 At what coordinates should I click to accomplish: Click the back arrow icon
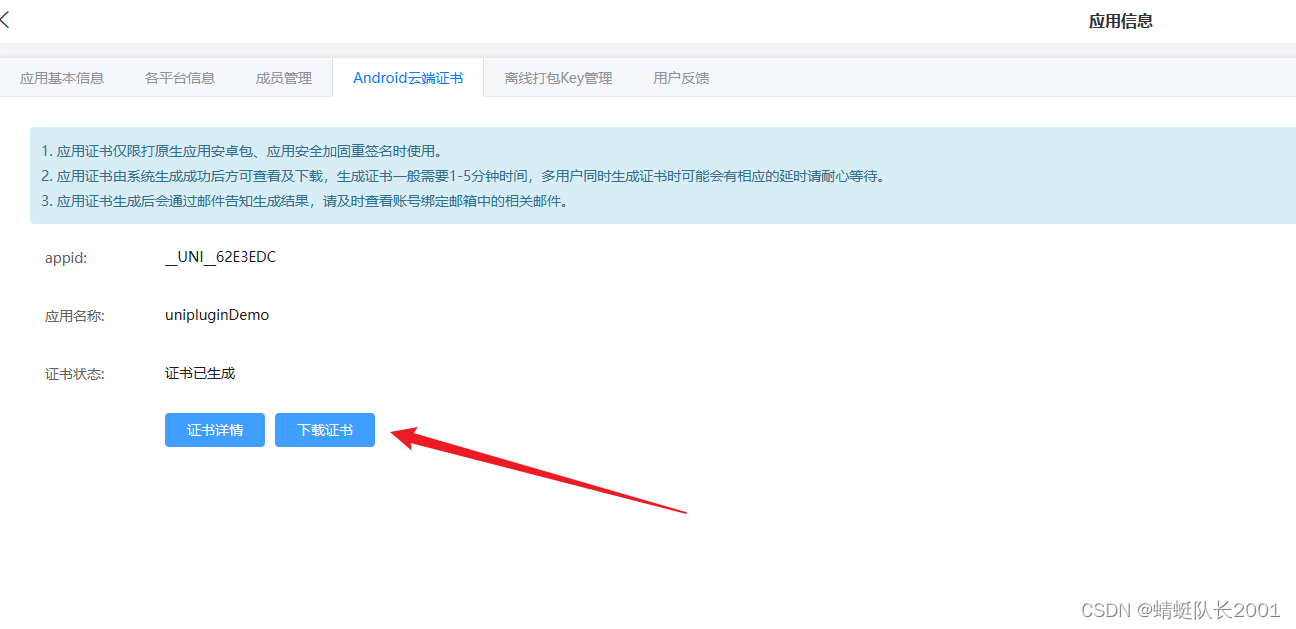coord(4,19)
